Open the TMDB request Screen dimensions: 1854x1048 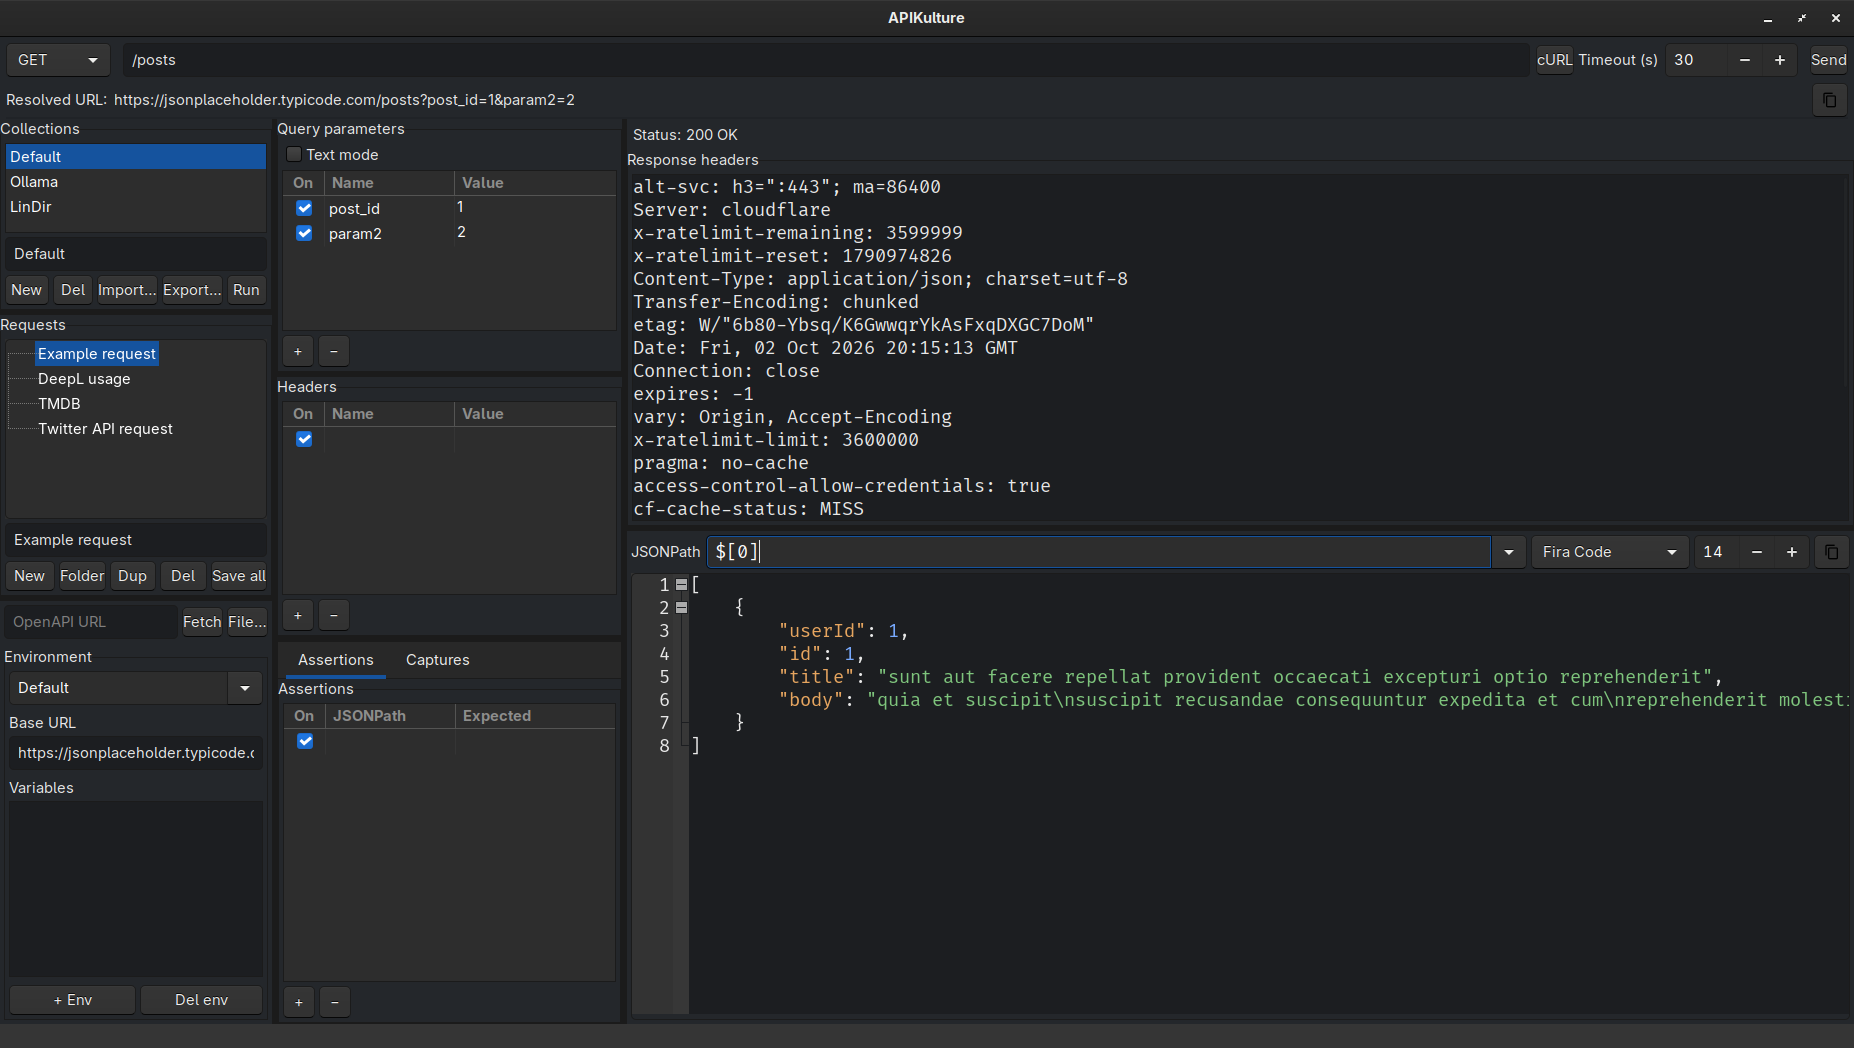click(x=59, y=404)
